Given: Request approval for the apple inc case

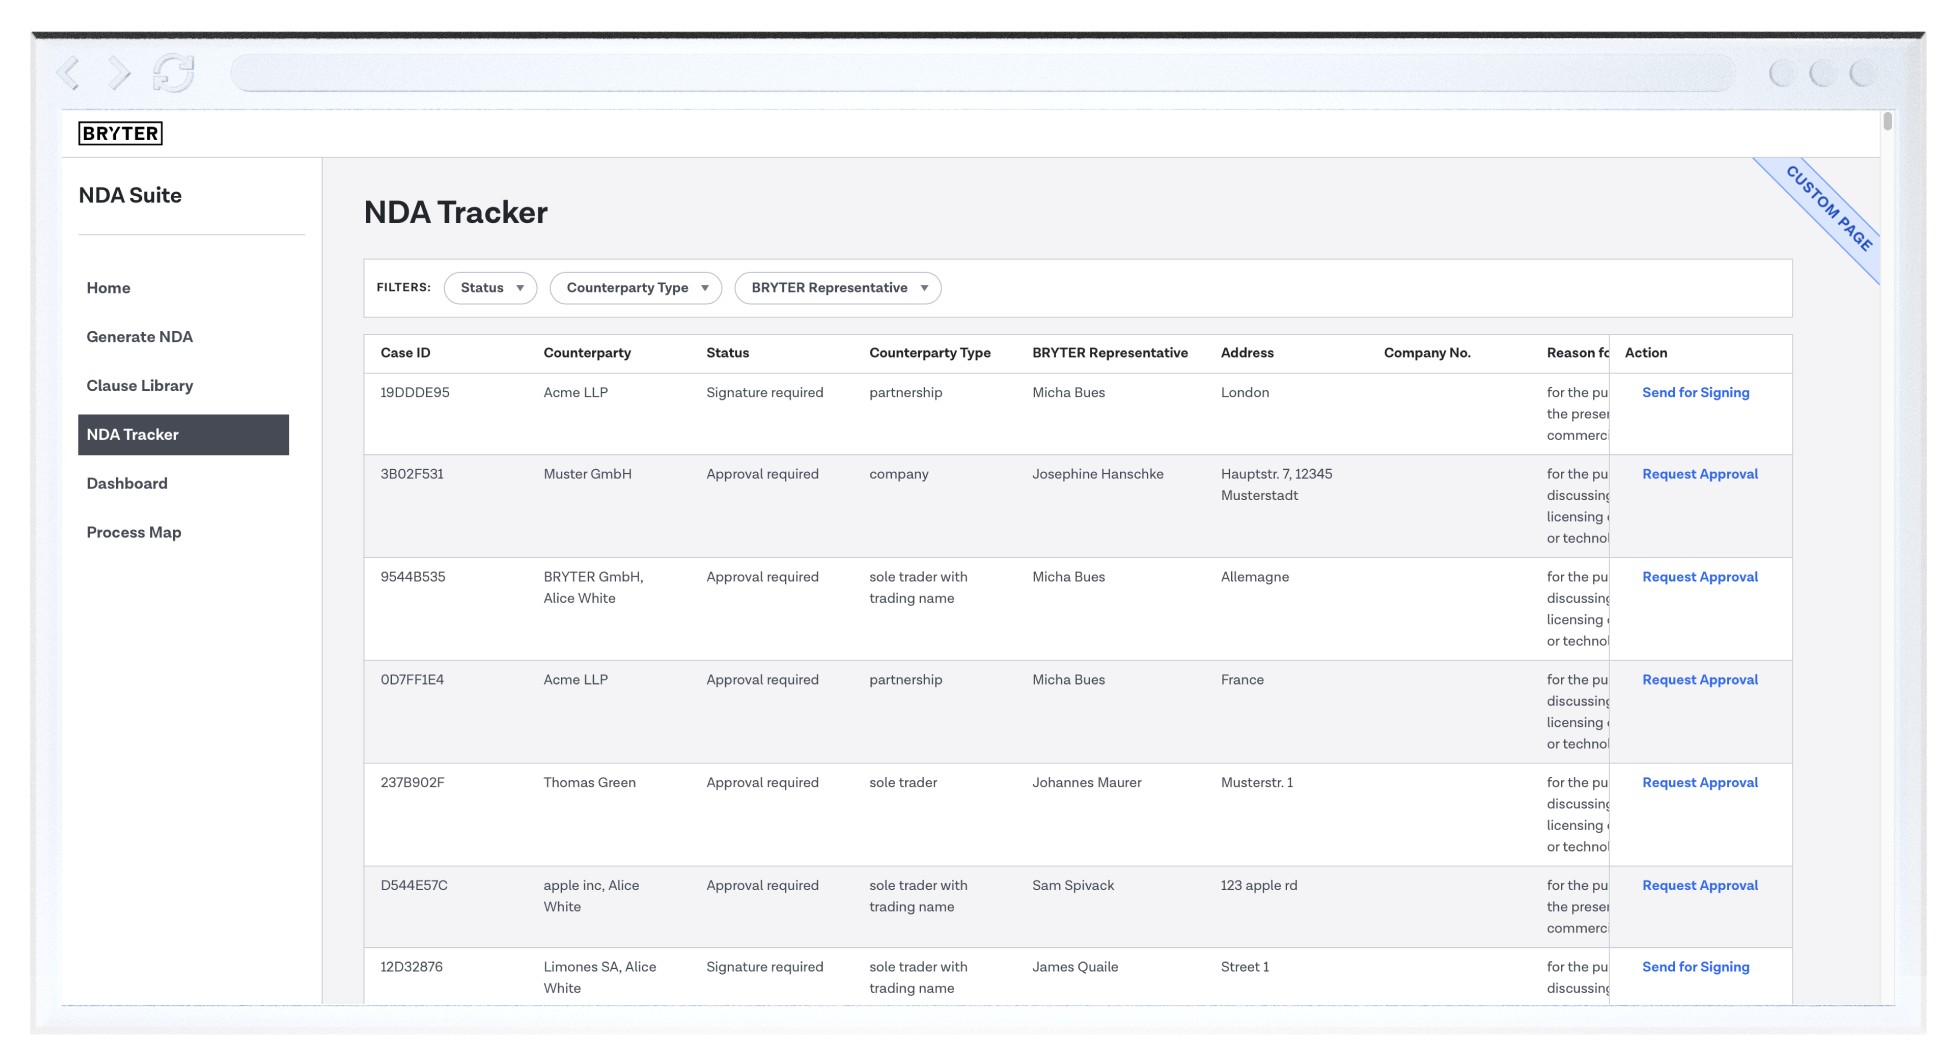Looking at the screenshot, I should coord(1699,885).
